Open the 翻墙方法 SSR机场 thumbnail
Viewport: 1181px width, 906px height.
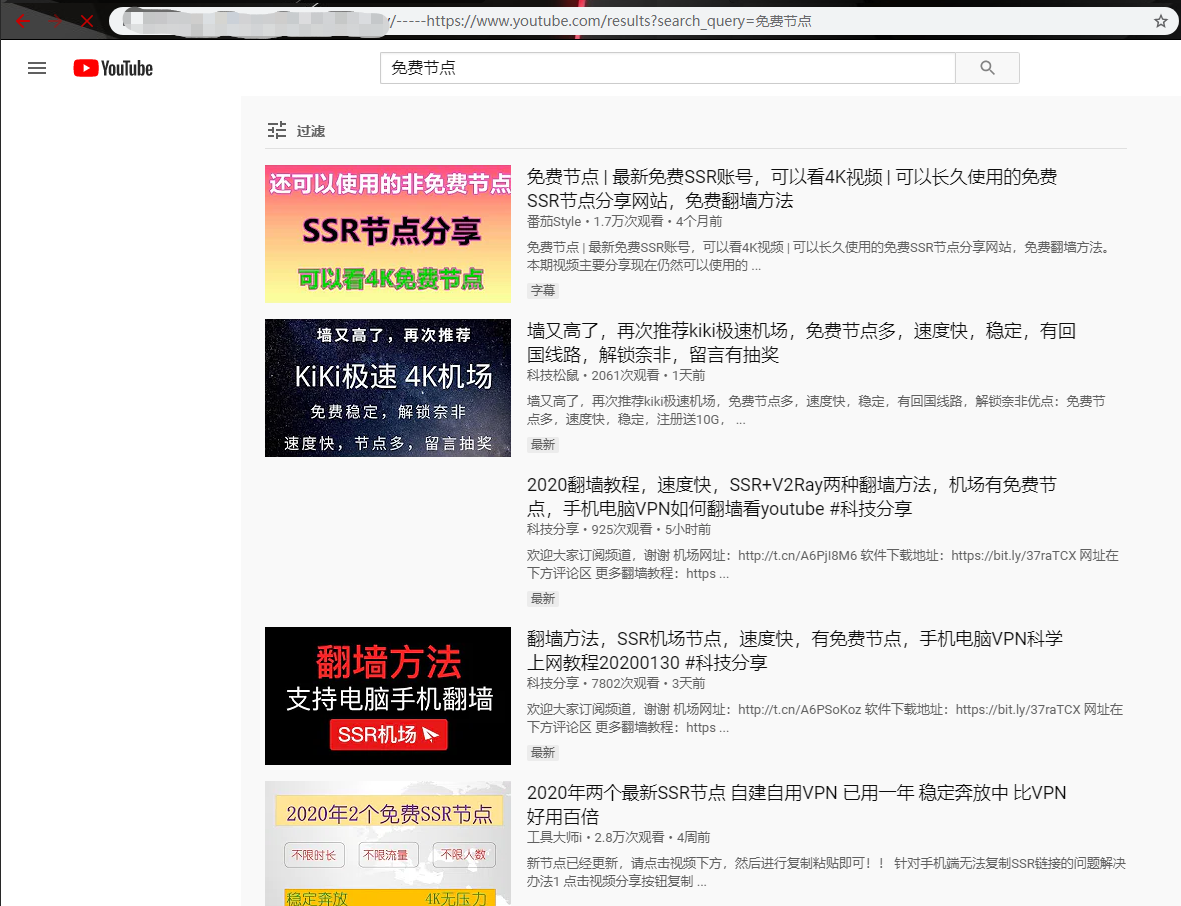[x=388, y=696]
